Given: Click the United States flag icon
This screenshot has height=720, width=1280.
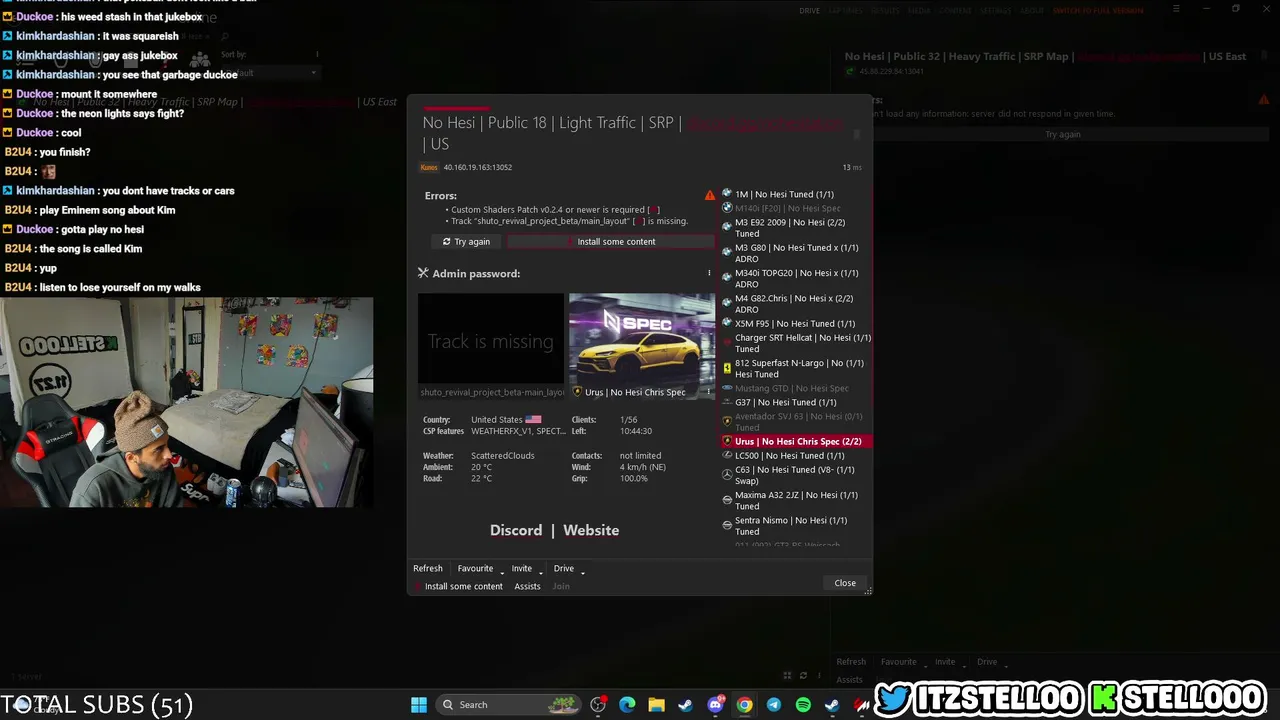Looking at the screenshot, I should (x=533, y=420).
